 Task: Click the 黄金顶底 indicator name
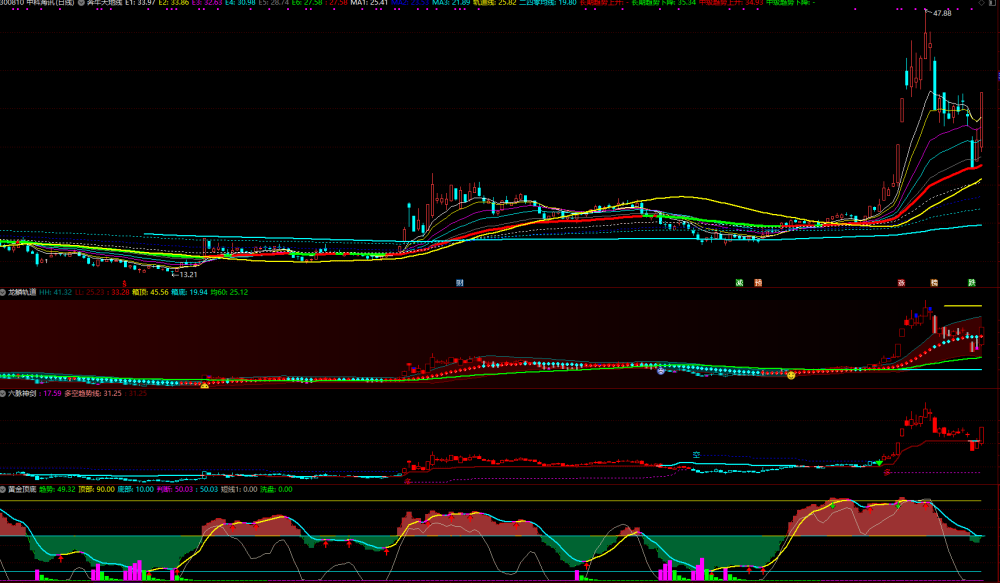click(x=22, y=489)
